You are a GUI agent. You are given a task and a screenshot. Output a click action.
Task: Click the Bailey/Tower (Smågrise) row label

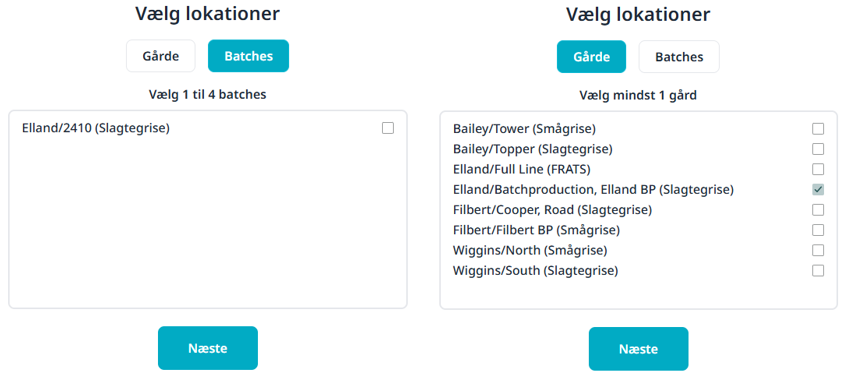tap(524, 129)
